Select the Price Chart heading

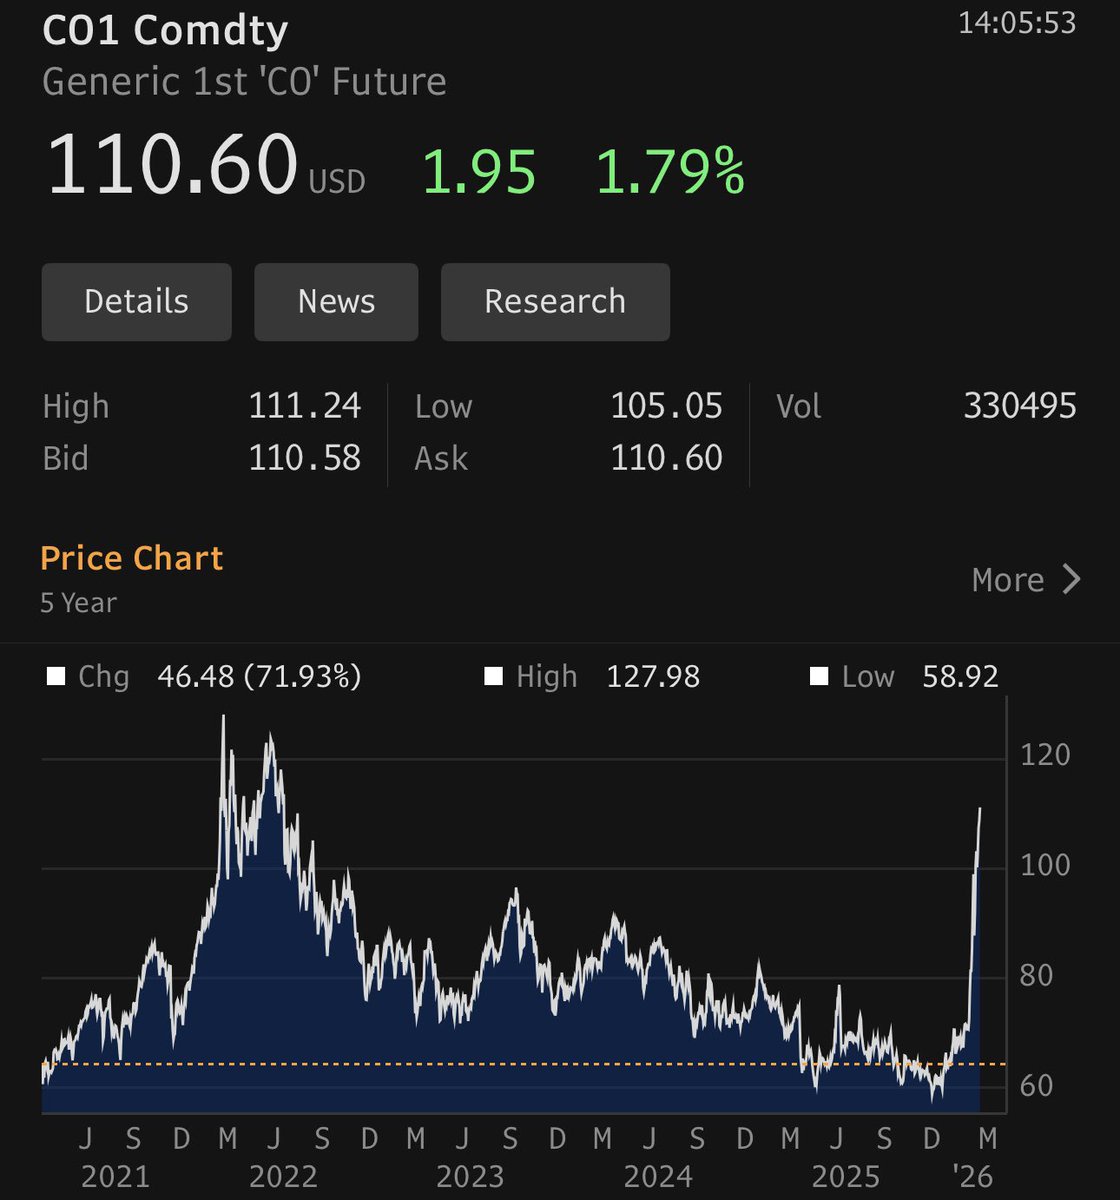[131, 558]
